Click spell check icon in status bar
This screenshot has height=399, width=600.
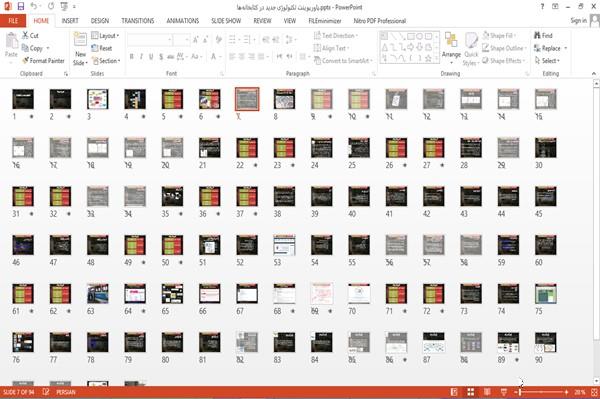tap(46, 392)
